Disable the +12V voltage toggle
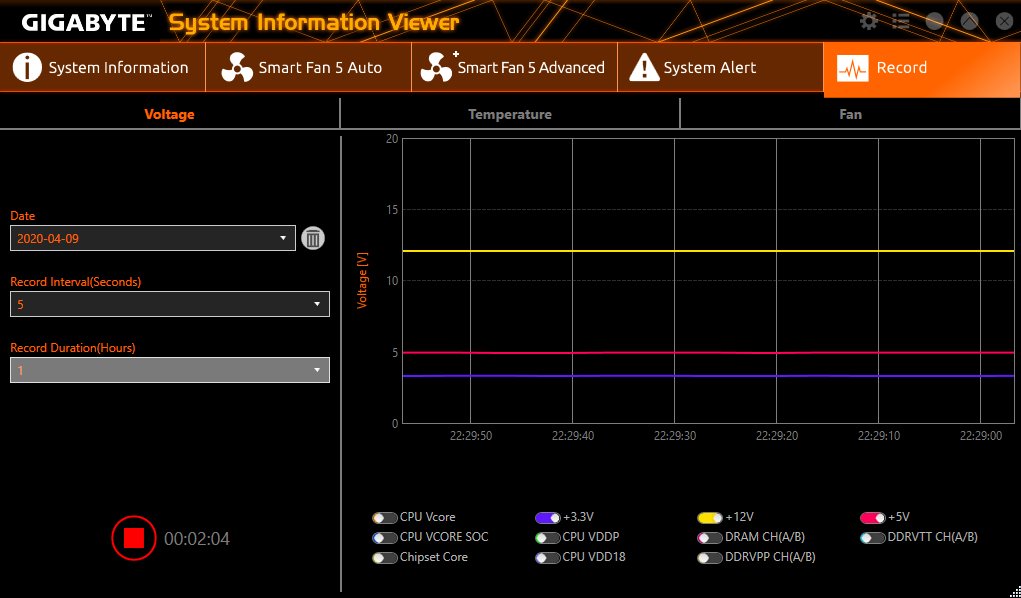1021x598 pixels. (x=710, y=517)
